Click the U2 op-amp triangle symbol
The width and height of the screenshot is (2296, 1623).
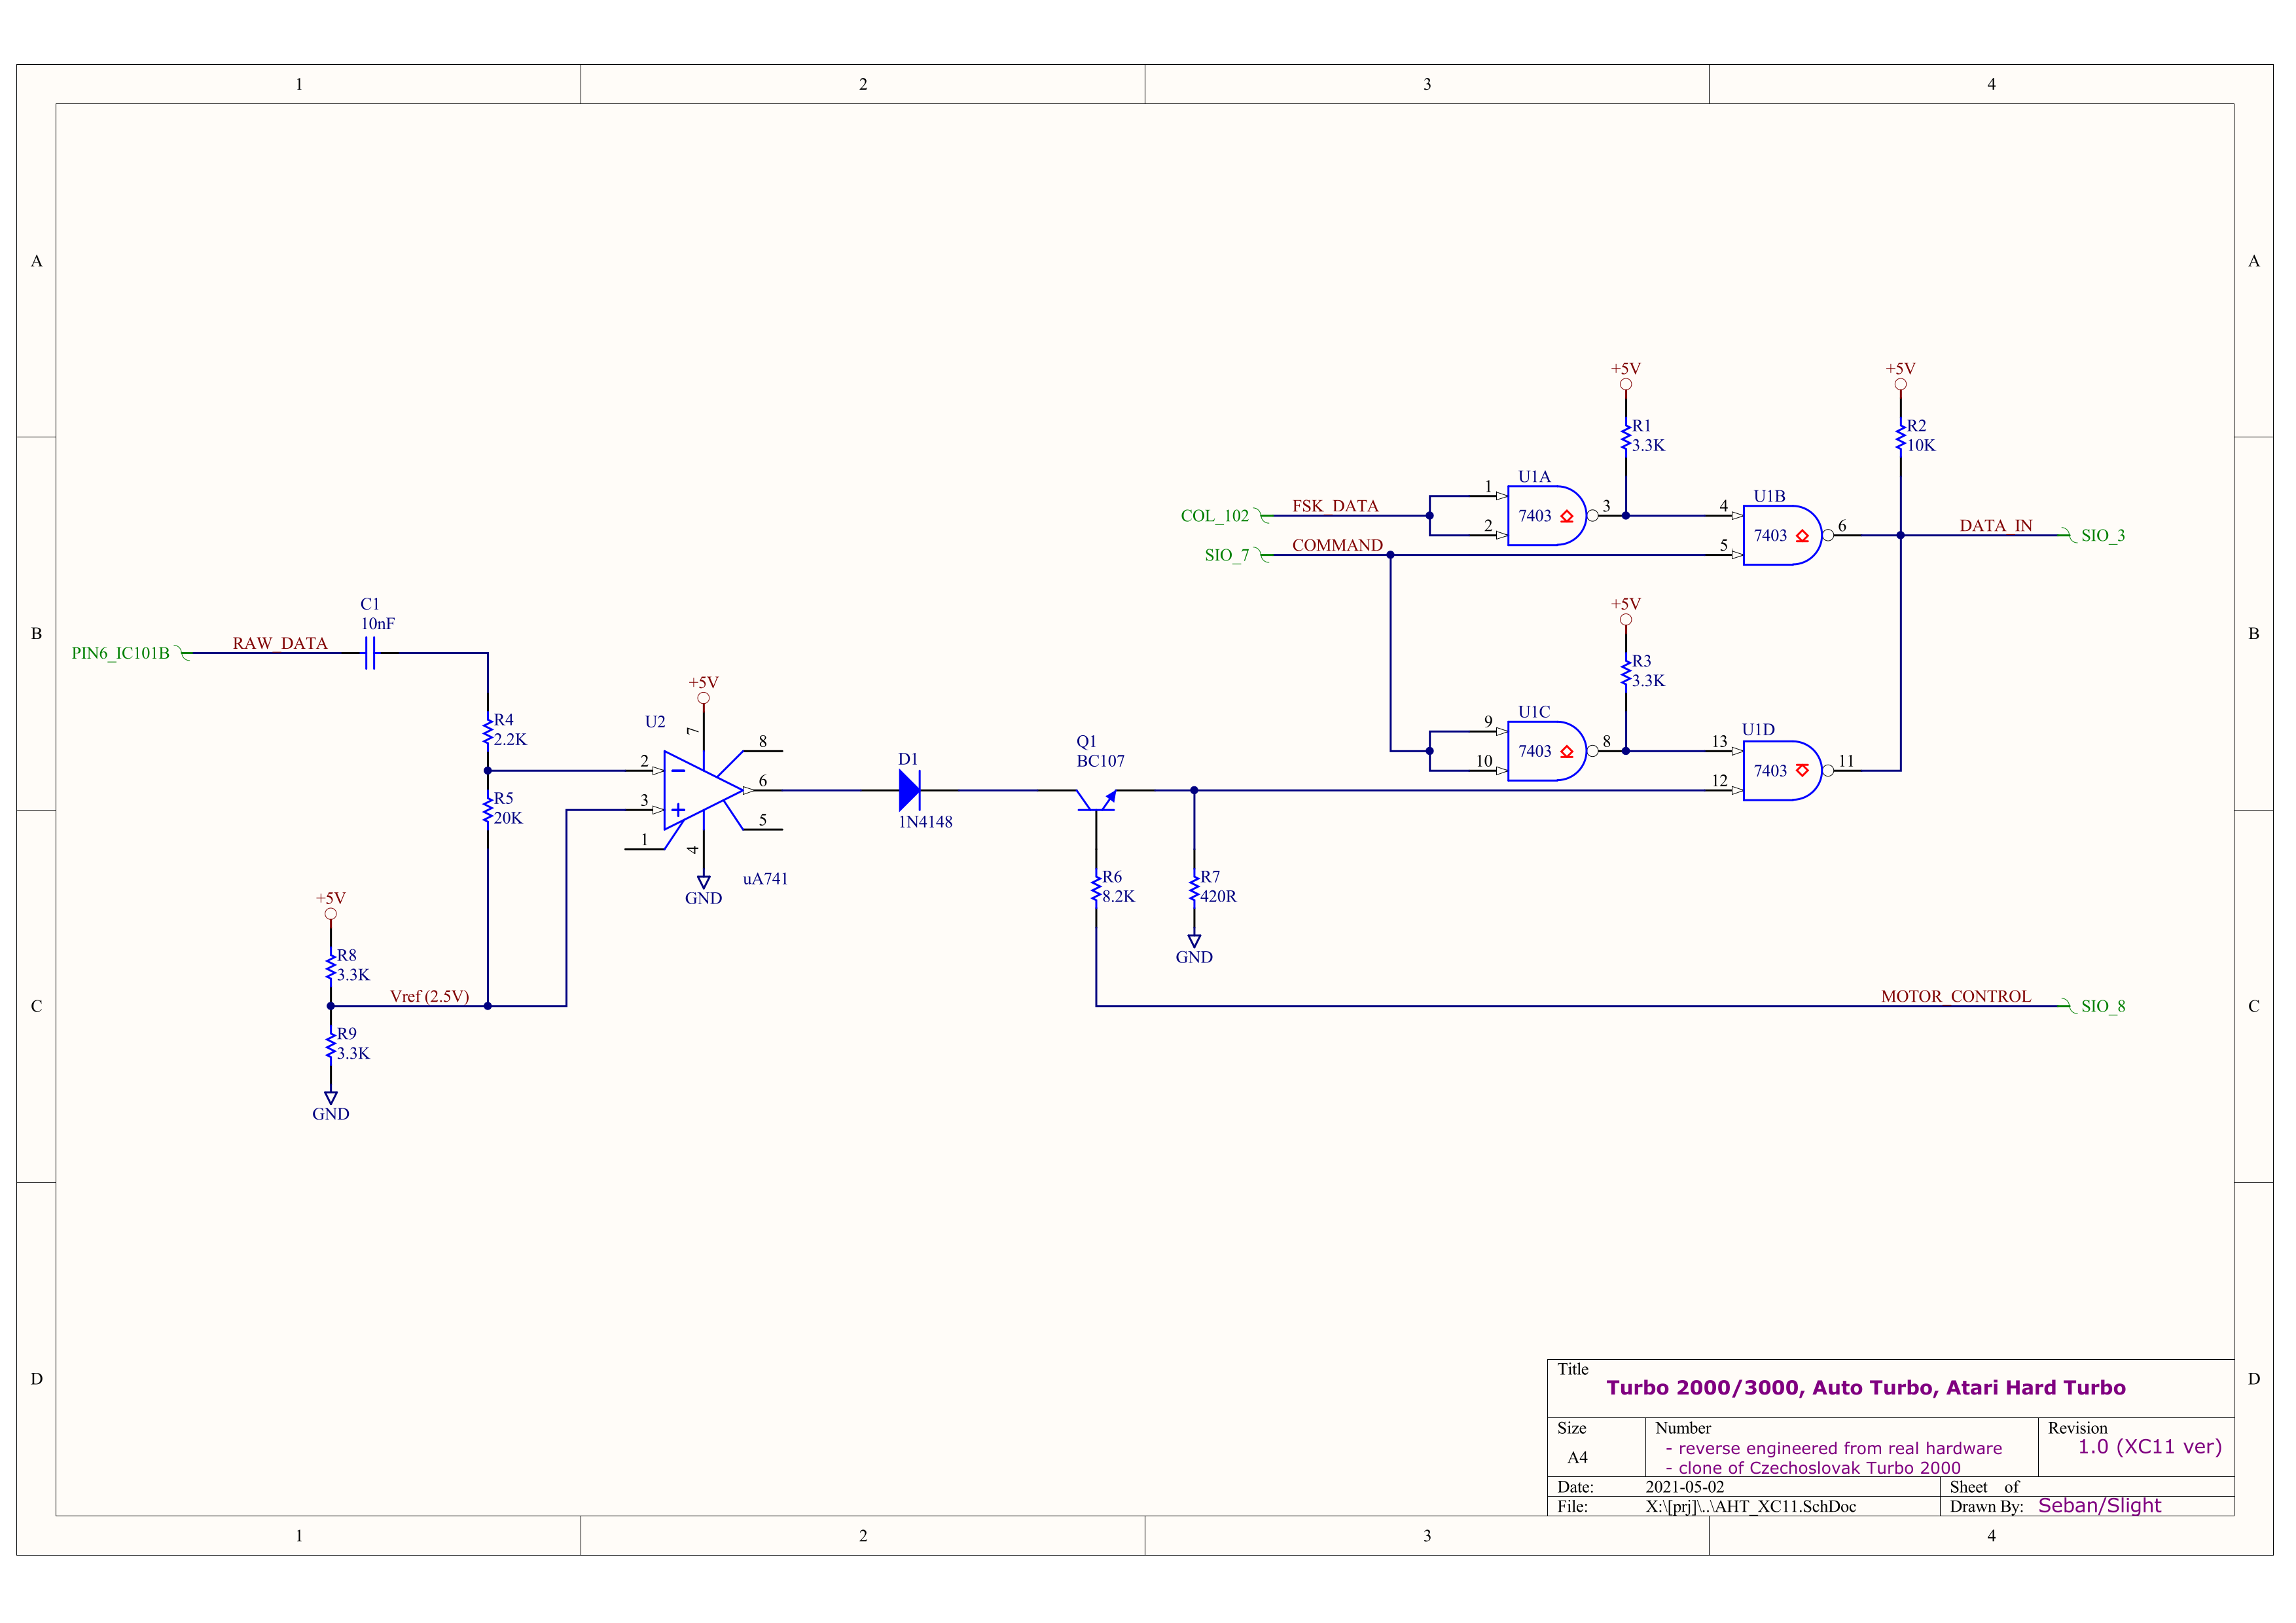coord(703,790)
